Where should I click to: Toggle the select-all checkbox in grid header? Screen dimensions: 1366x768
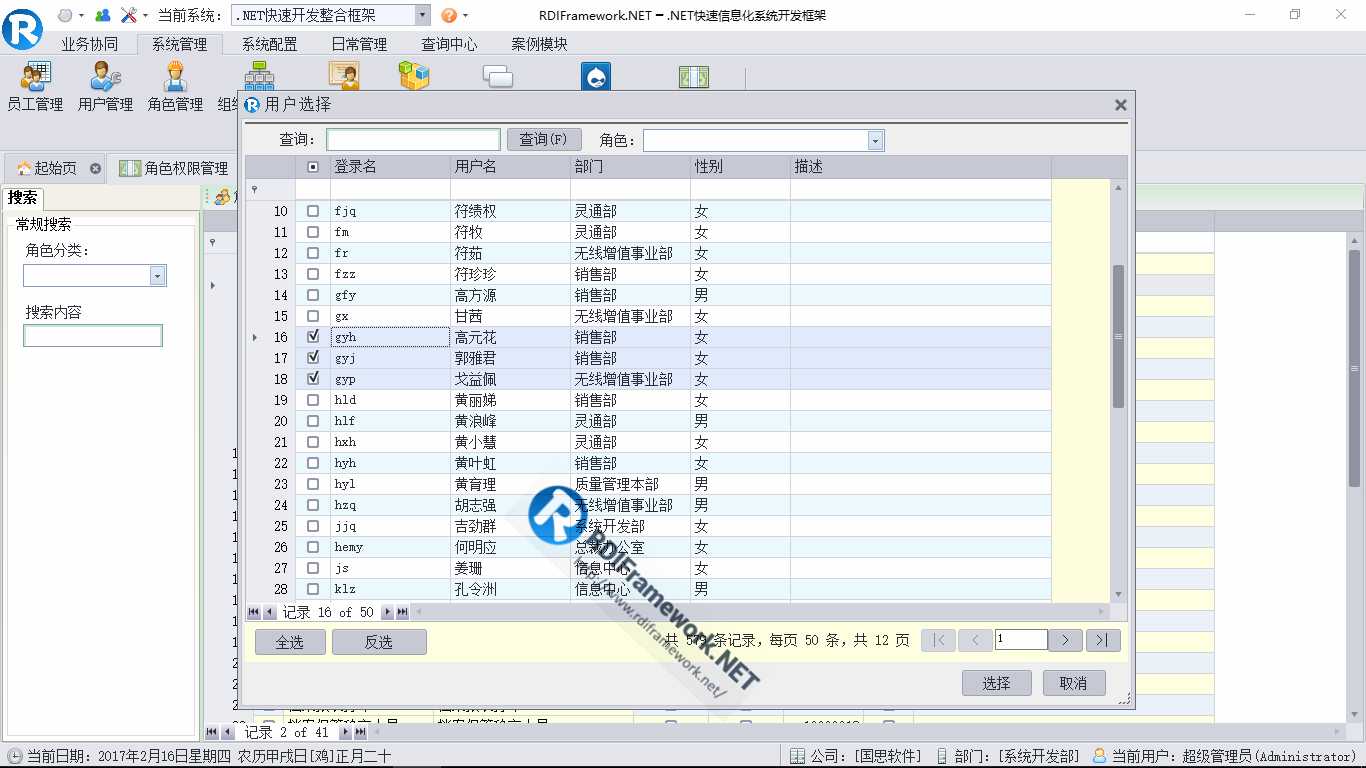tap(313, 167)
